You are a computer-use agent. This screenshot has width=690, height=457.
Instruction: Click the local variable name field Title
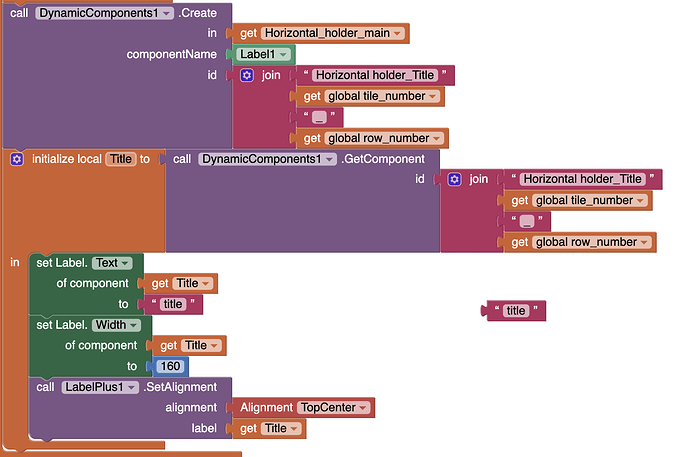121,159
